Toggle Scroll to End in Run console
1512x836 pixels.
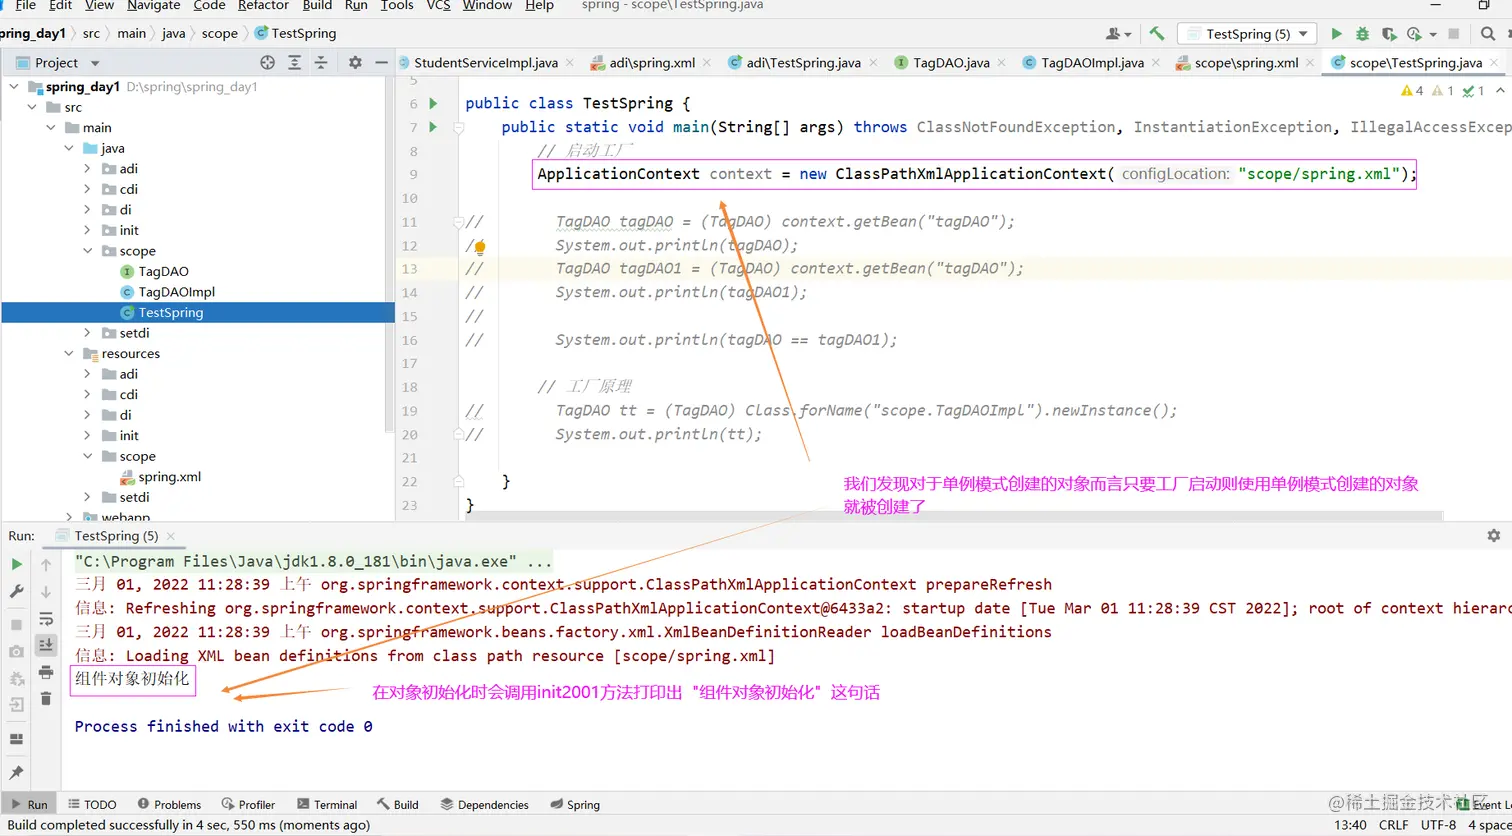[x=46, y=645]
